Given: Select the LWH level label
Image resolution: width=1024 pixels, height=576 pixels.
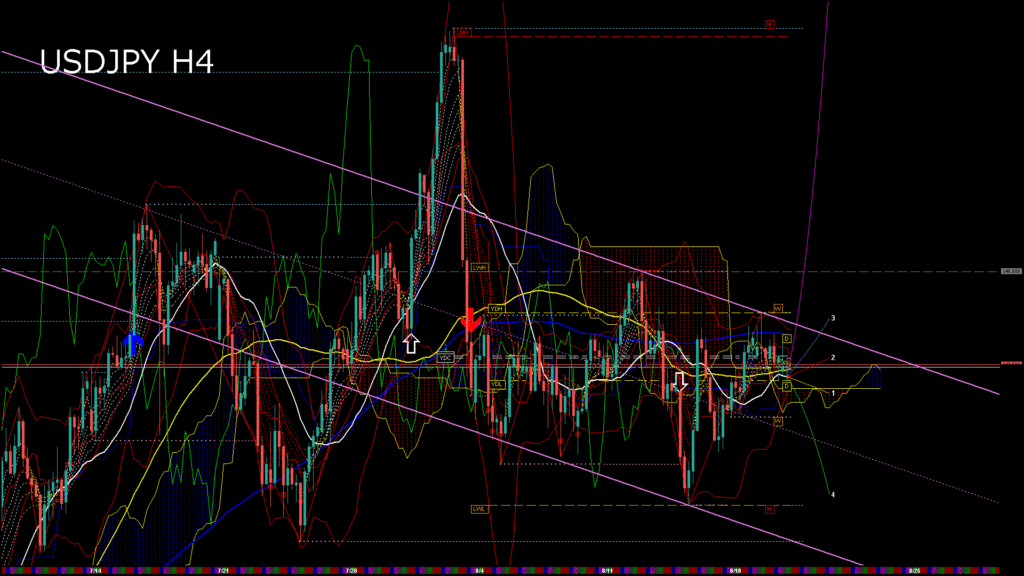Looking at the screenshot, I should click(x=480, y=267).
